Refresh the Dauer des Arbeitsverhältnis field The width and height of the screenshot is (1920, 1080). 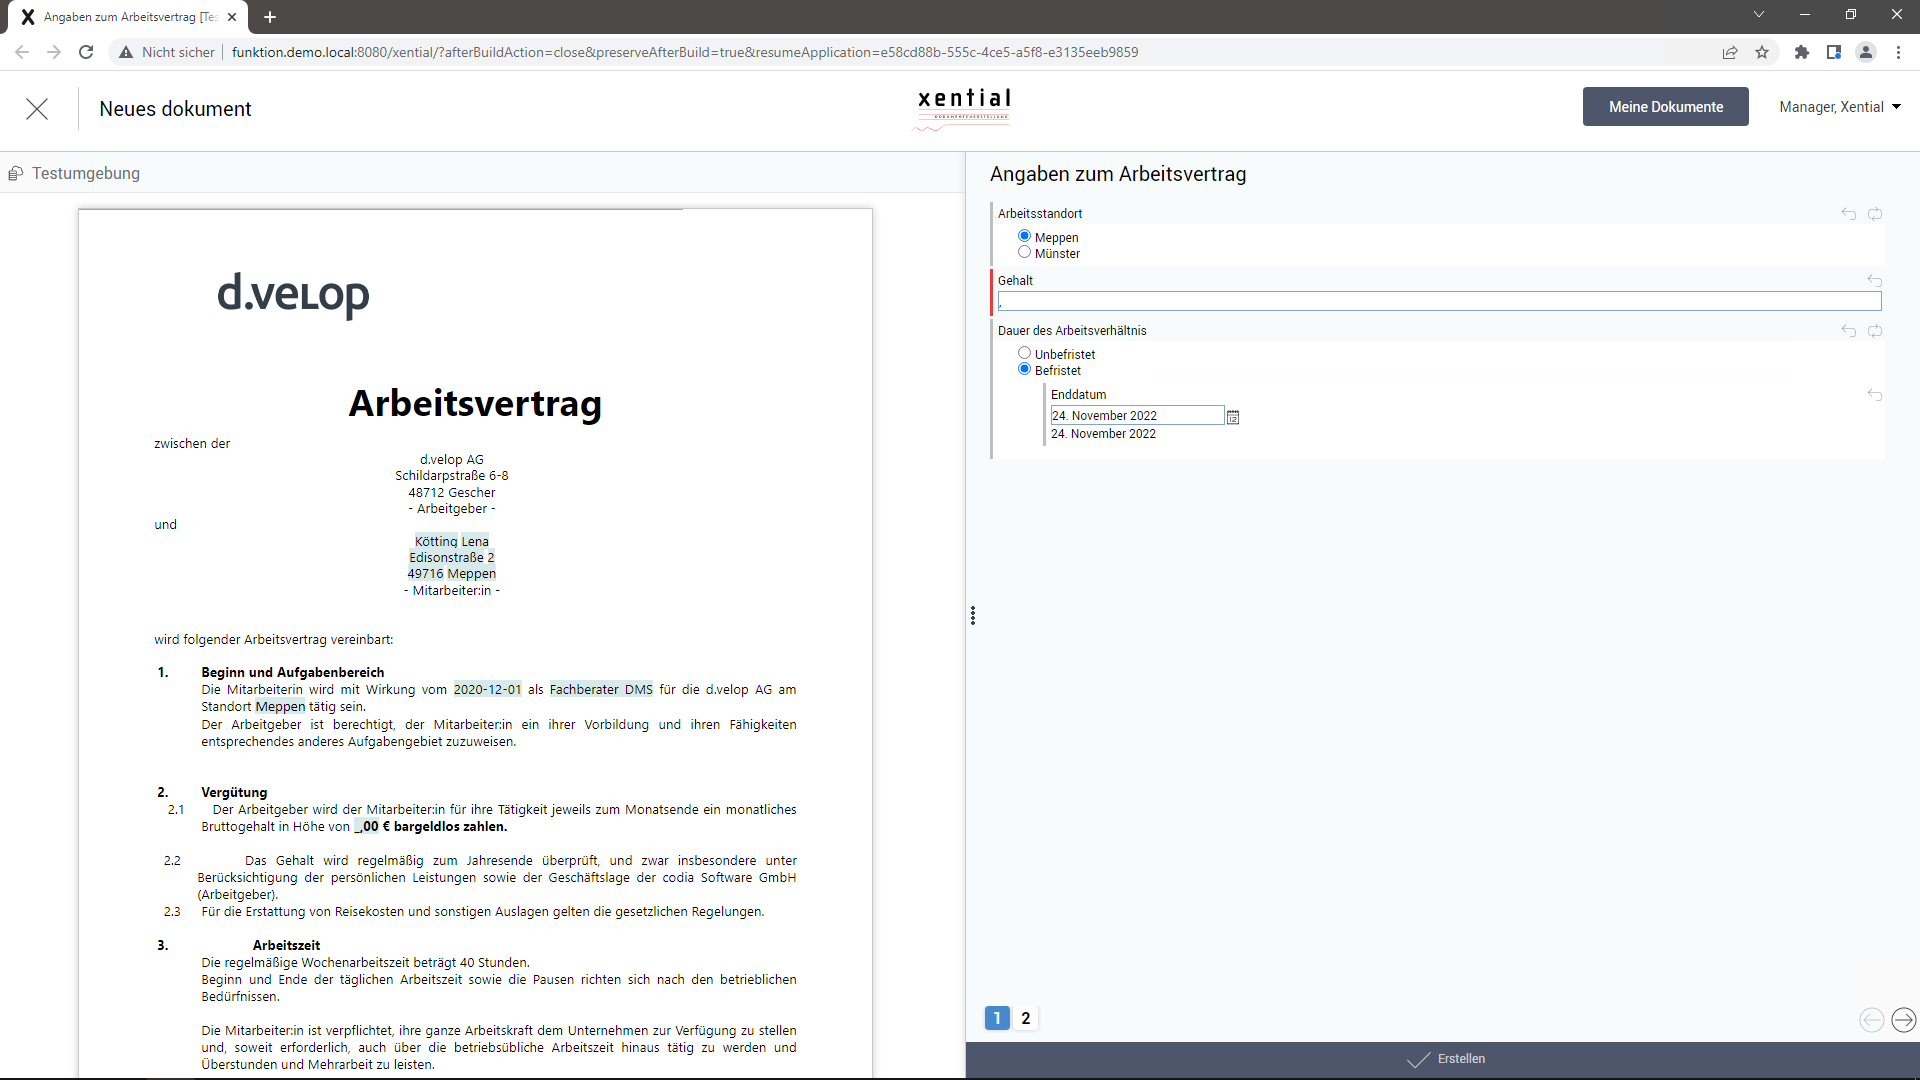1875,331
